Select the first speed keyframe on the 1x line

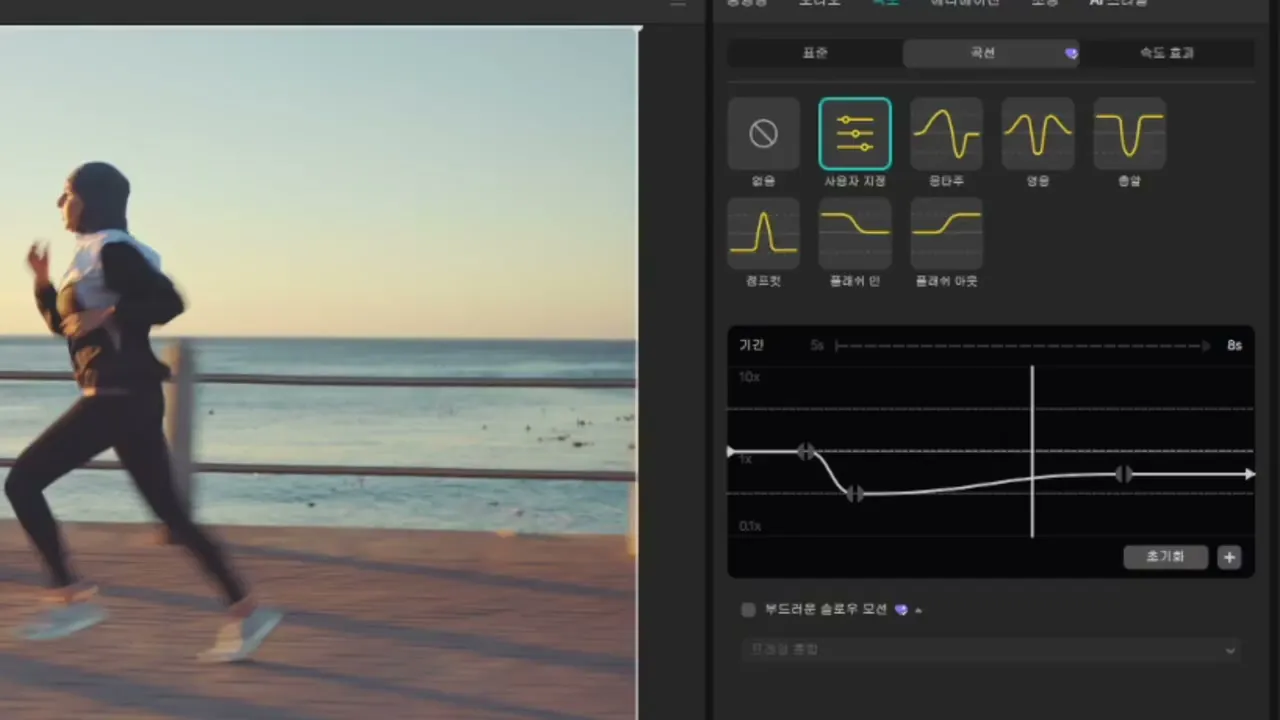pos(806,452)
